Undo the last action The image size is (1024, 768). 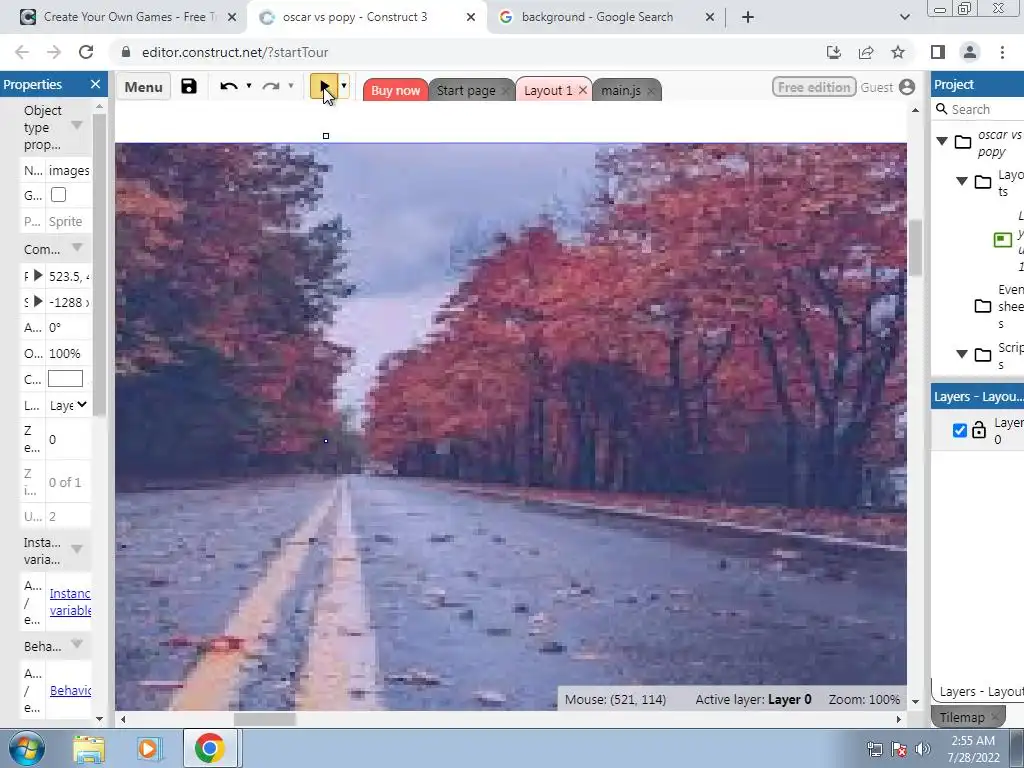pos(229,86)
